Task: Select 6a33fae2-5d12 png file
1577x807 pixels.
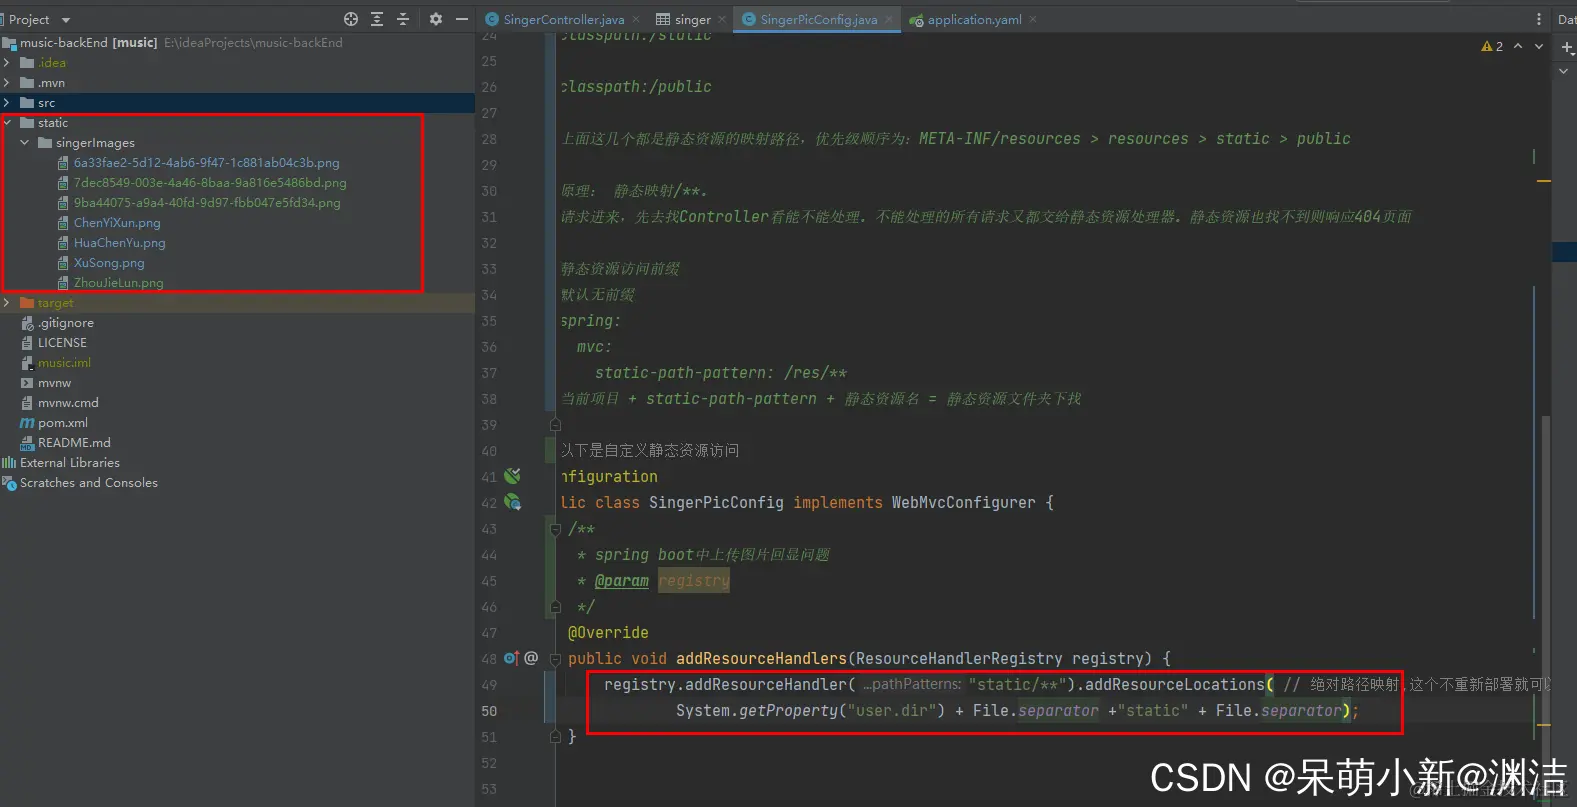Action: (206, 162)
